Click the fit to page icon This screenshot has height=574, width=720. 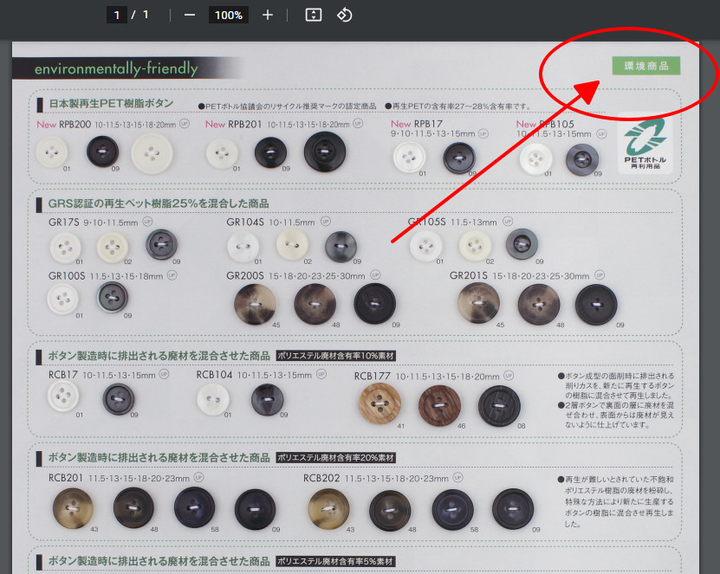click(x=314, y=15)
